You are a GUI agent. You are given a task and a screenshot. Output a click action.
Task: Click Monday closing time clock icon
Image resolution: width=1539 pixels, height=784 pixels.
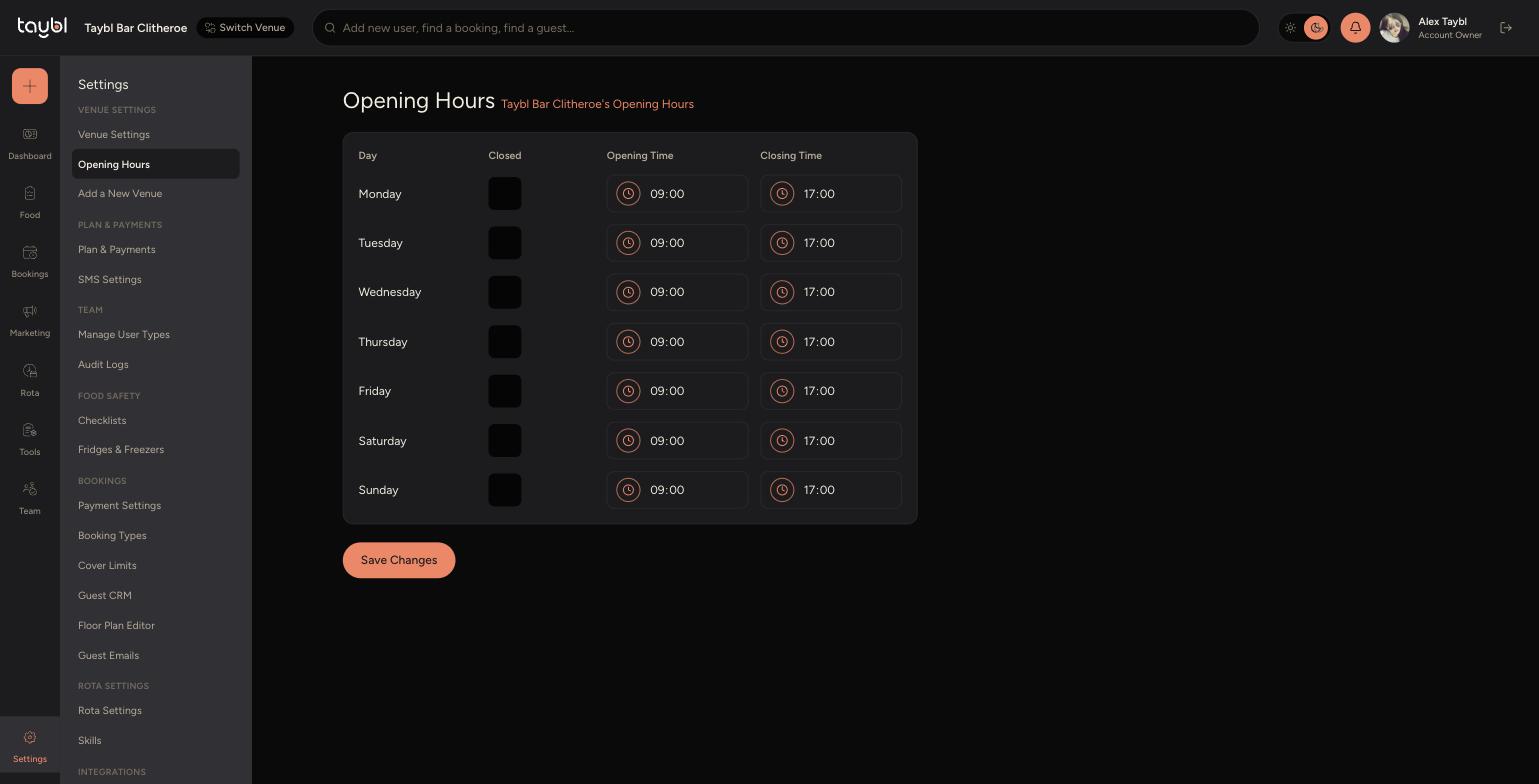click(782, 194)
